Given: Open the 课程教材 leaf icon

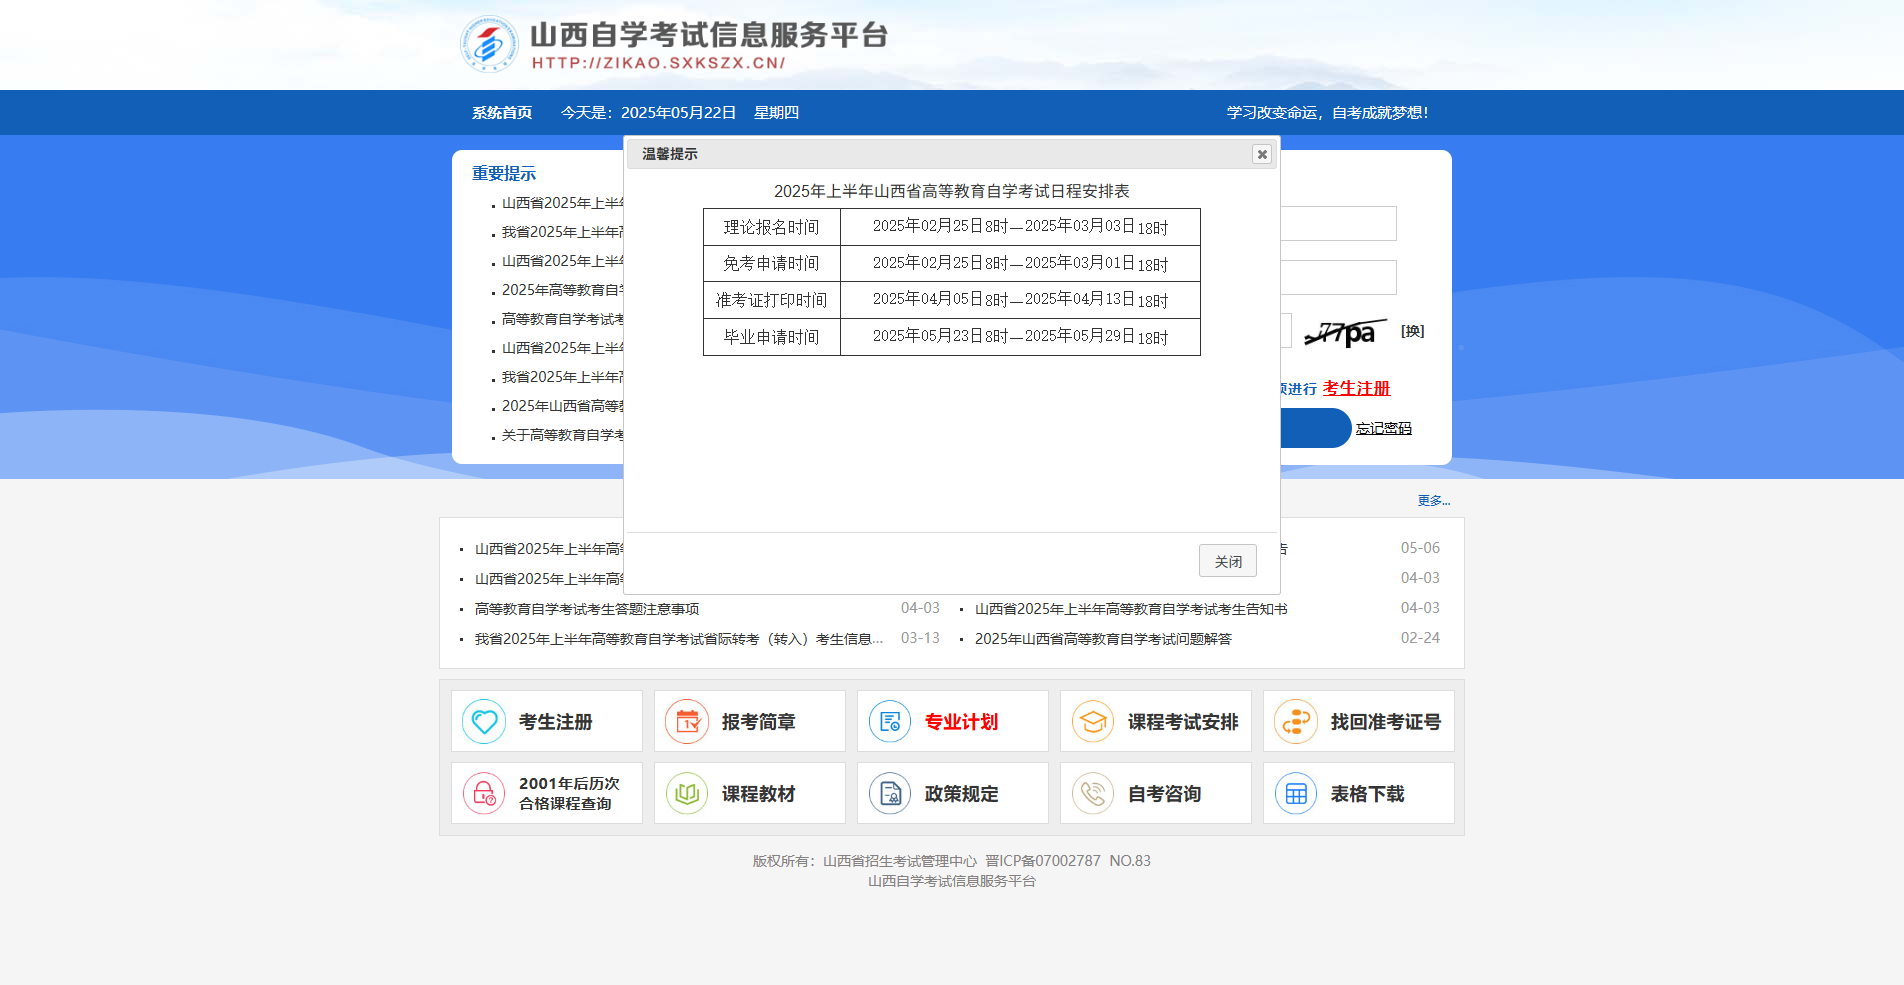Looking at the screenshot, I should point(687,792).
